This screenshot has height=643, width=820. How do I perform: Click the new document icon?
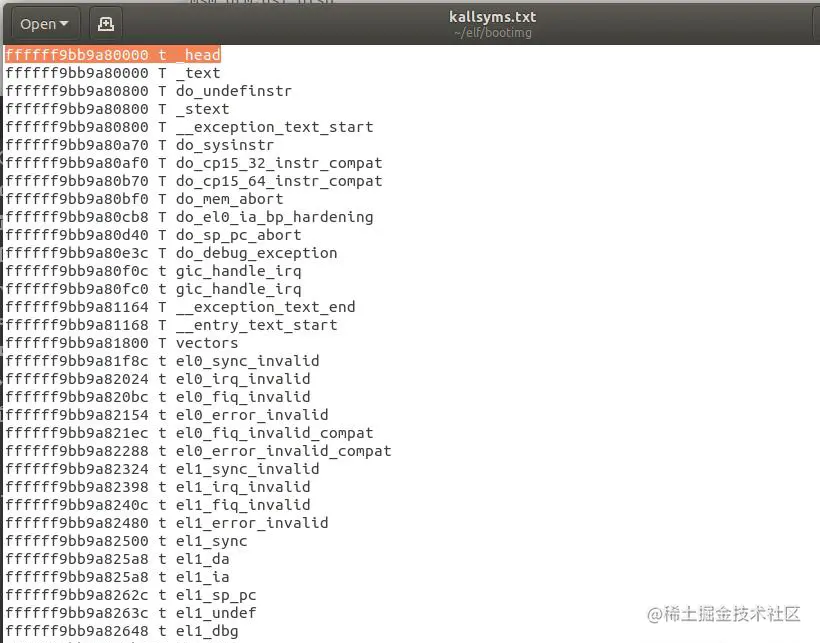tap(106, 24)
